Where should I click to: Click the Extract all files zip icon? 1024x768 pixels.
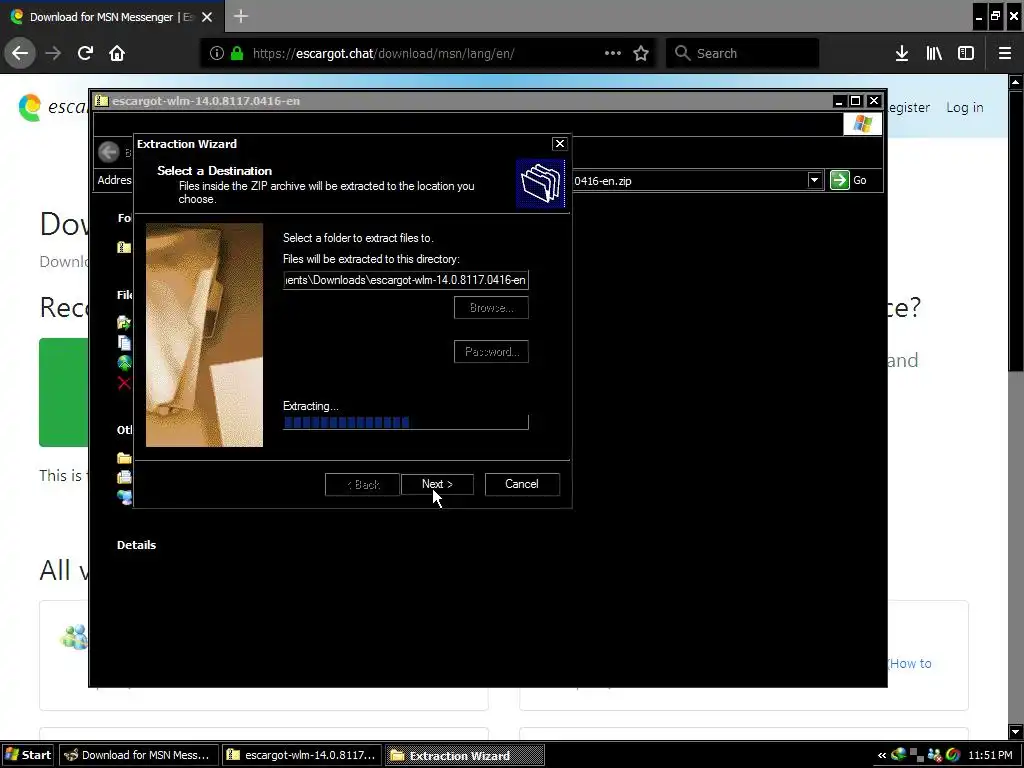pos(124,248)
